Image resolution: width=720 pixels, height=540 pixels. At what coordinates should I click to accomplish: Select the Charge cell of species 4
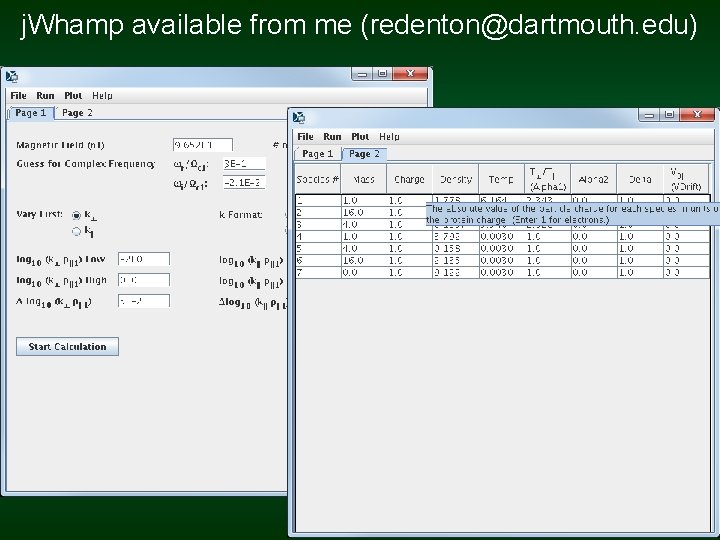coord(410,236)
